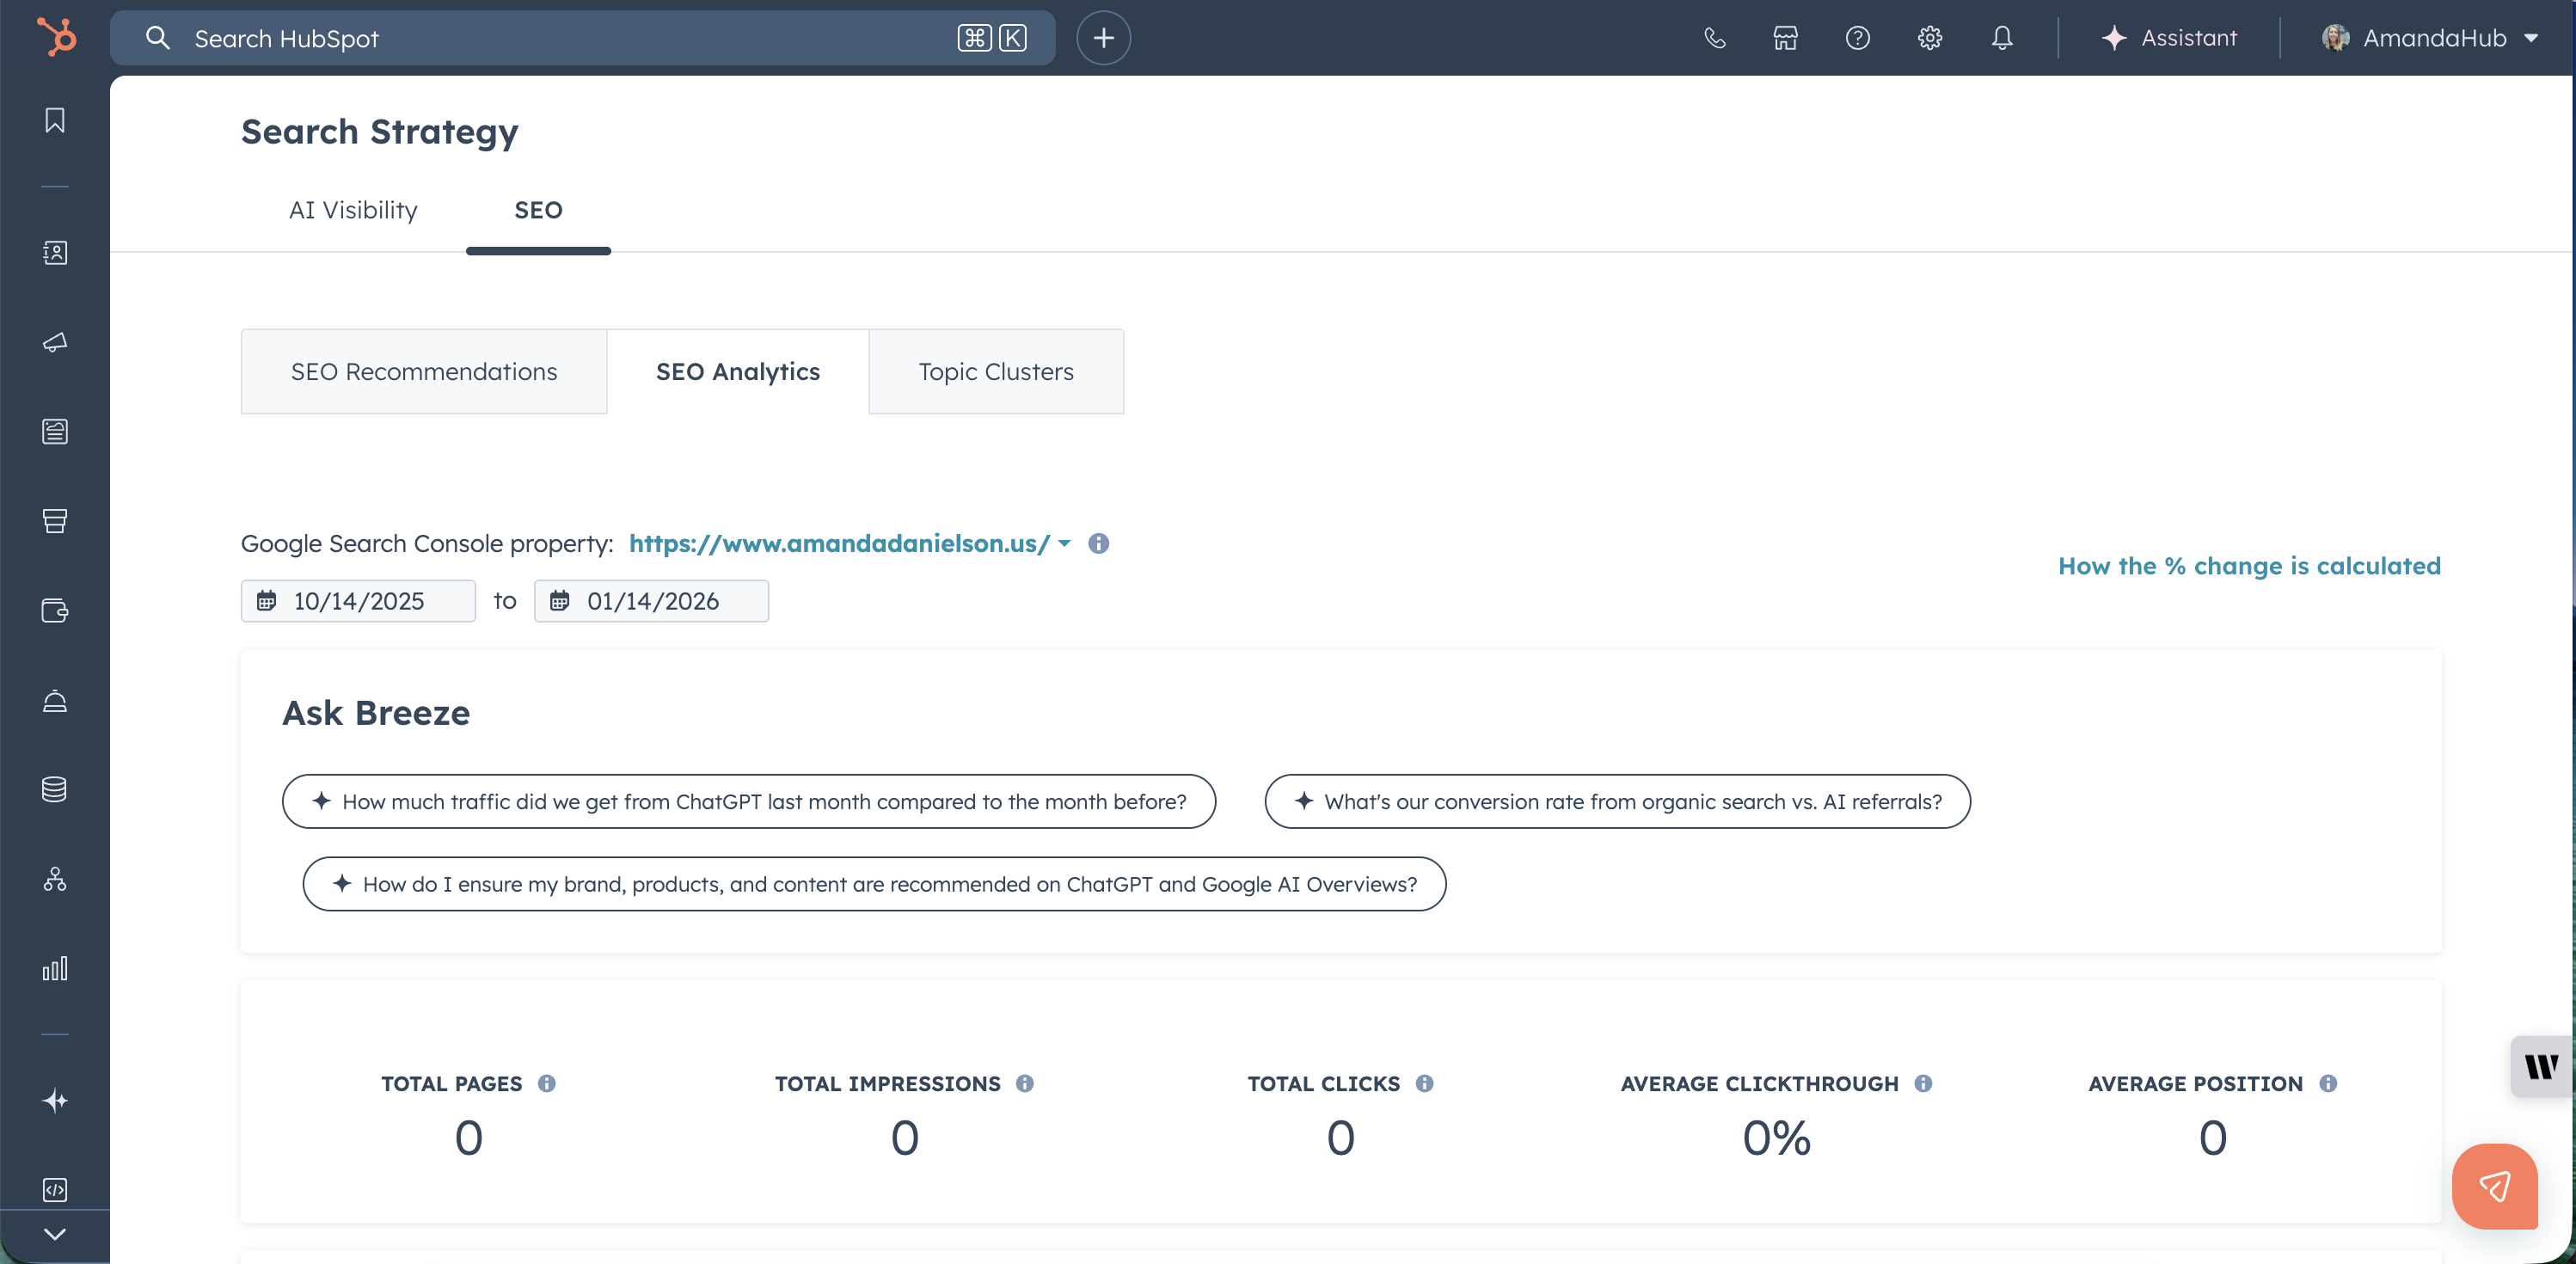Open the Reporting bar chart sidebar icon
This screenshot has height=1264, width=2576.
coord(55,968)
